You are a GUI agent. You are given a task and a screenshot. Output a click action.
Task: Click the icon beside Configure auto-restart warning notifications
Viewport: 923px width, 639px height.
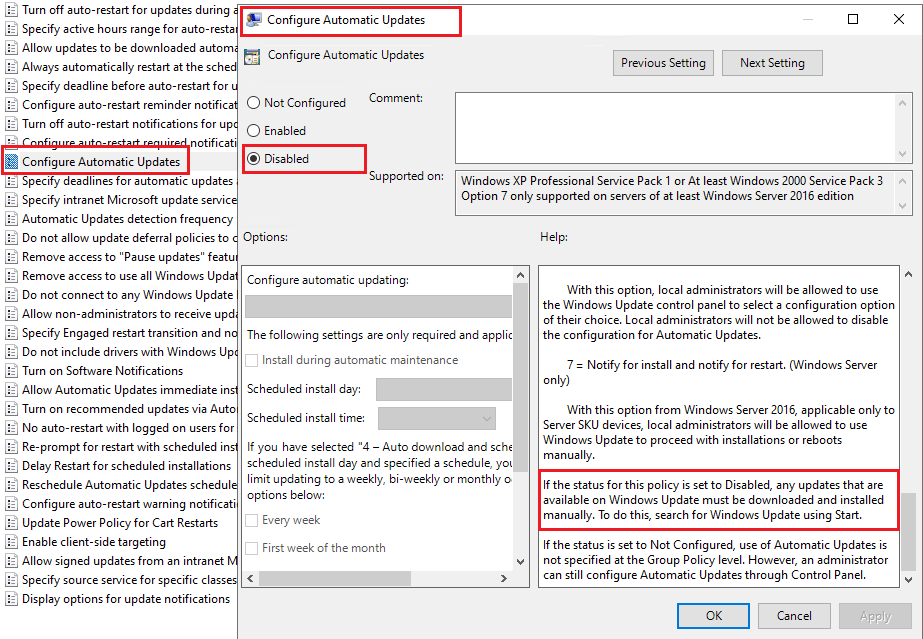[11, 504]
